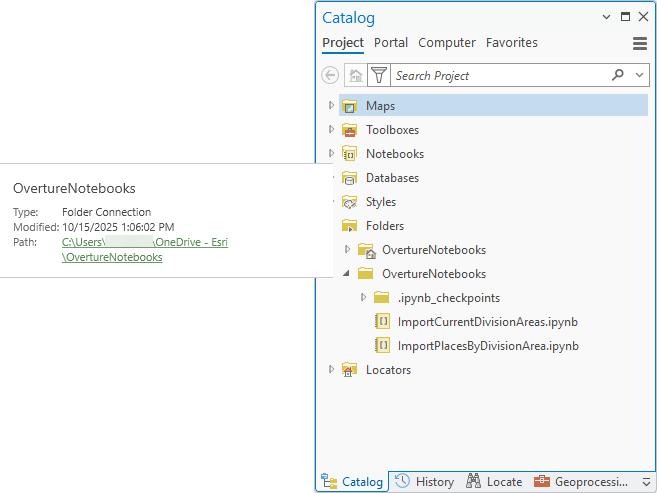Select the Databases tree item
657x493 pixels.
point(392,178)
